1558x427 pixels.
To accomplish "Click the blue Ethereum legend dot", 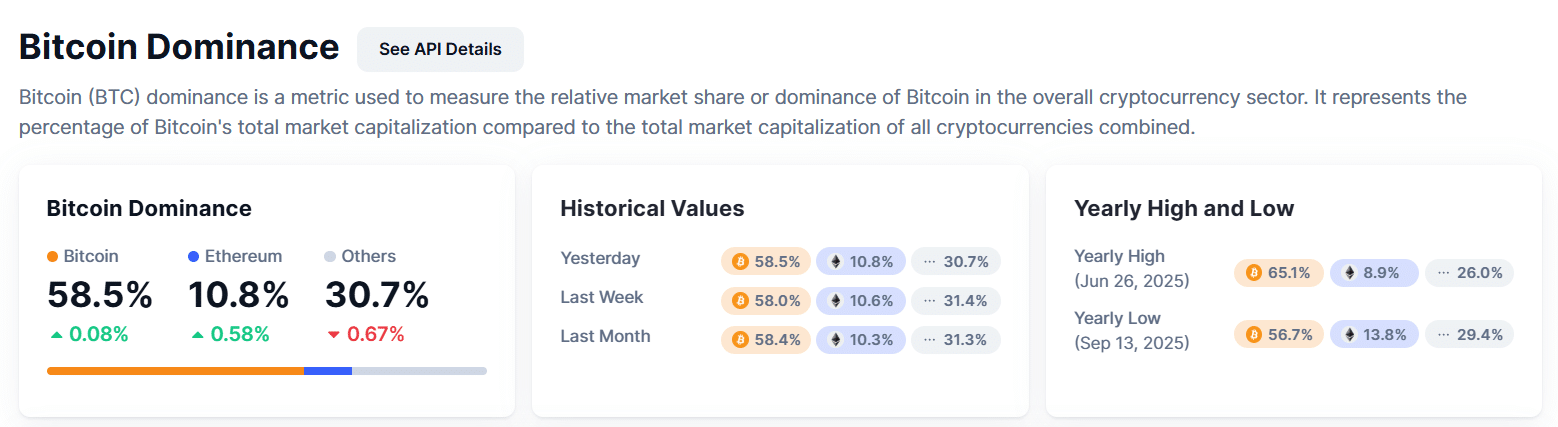I will [194, 257].
